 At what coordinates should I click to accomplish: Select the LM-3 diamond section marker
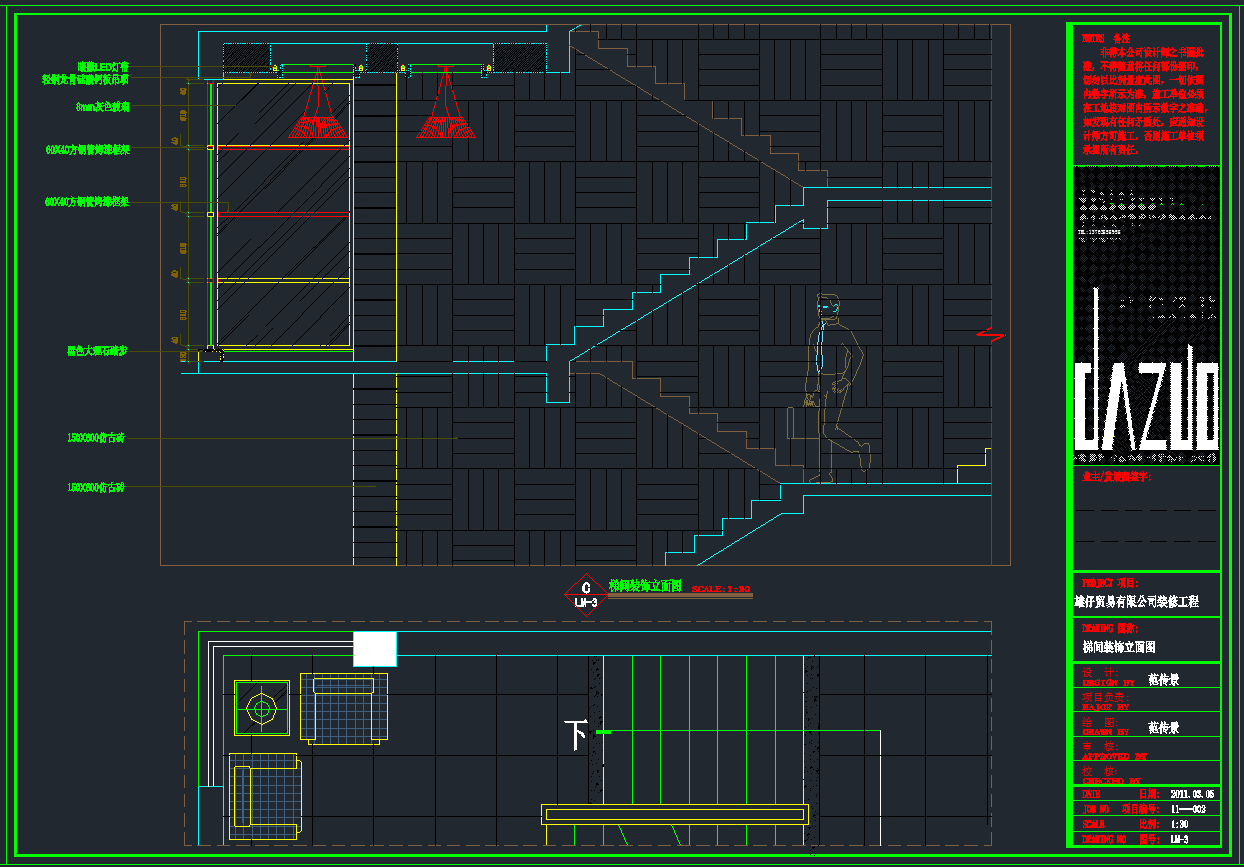586,596
